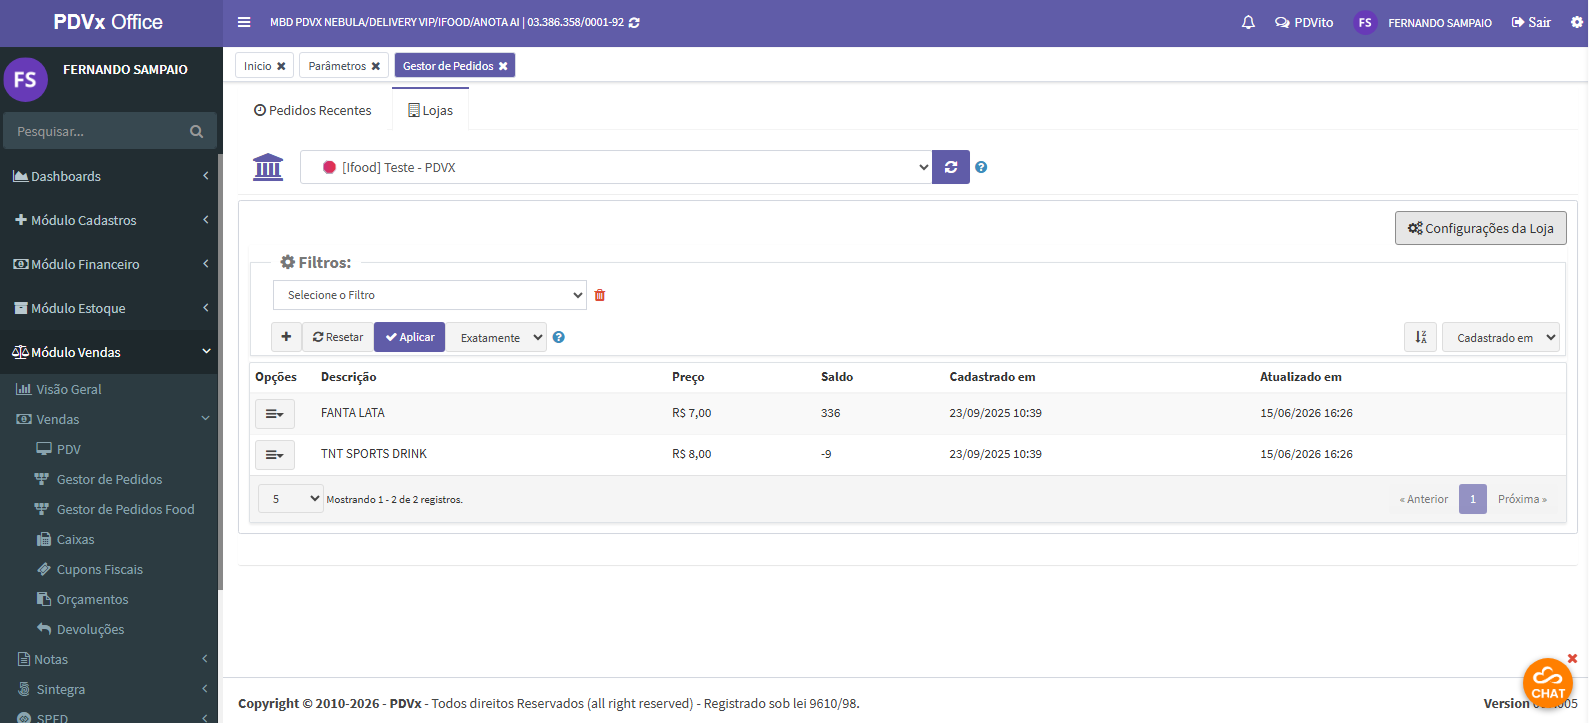Expand Módulo Estoque in sidebar
This screenshot has width=1589, height=724.
tap(110, 308)
